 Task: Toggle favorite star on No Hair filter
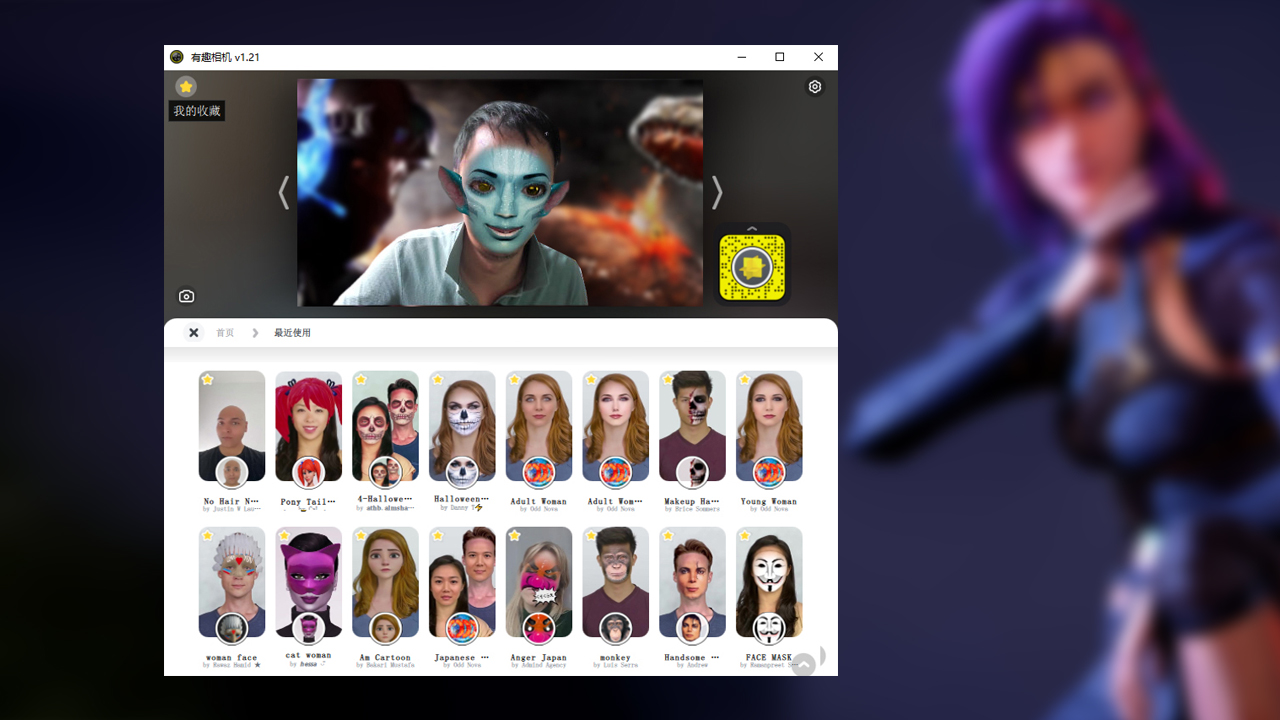pyautogui.click(x=208, y=380)
